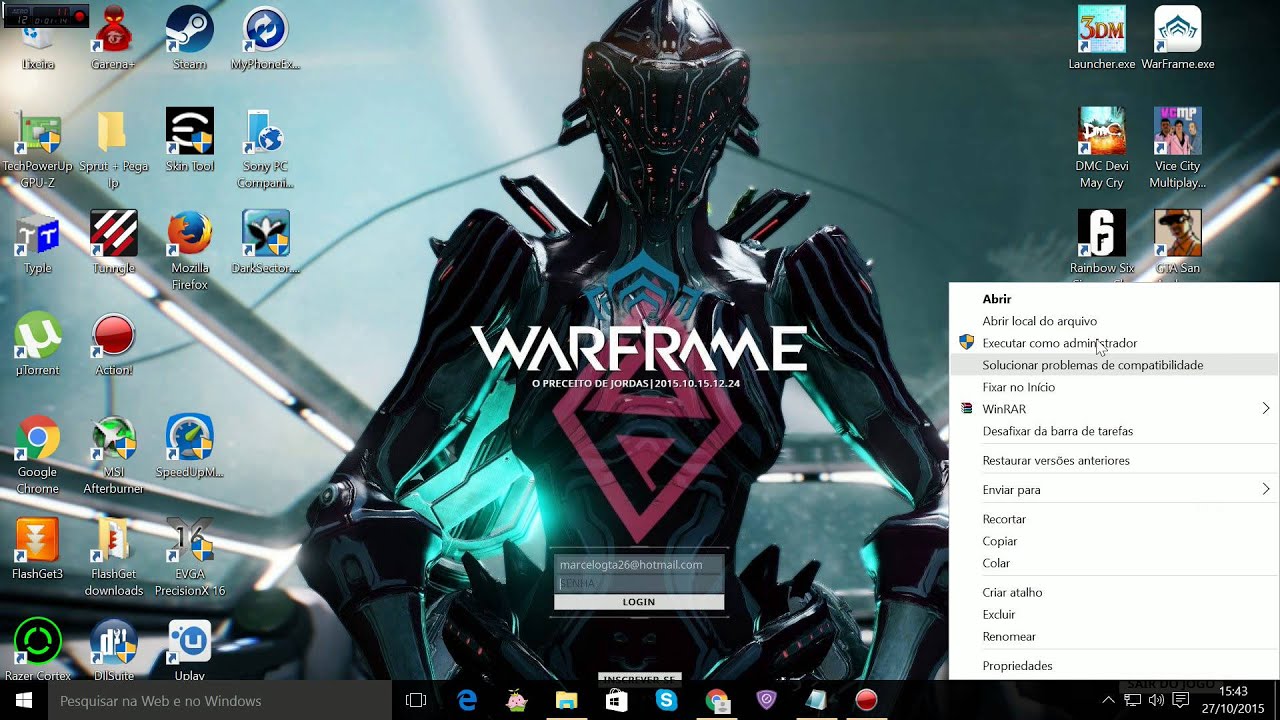The width and height of the screenshot is (1280, 720).
Task: Select the 3DM Launcher.exe icon
Action: (x=1102, y=38)
